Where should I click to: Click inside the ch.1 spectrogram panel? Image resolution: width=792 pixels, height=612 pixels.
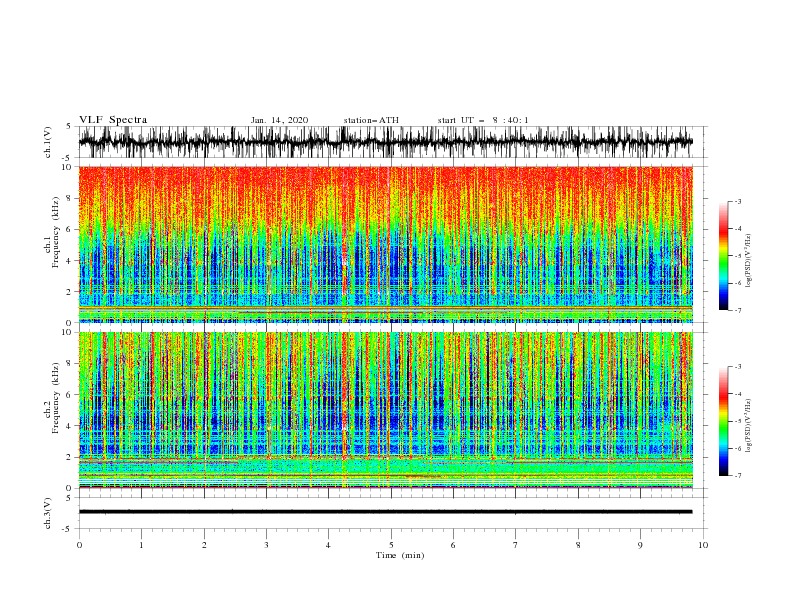(x=386, y=244)
